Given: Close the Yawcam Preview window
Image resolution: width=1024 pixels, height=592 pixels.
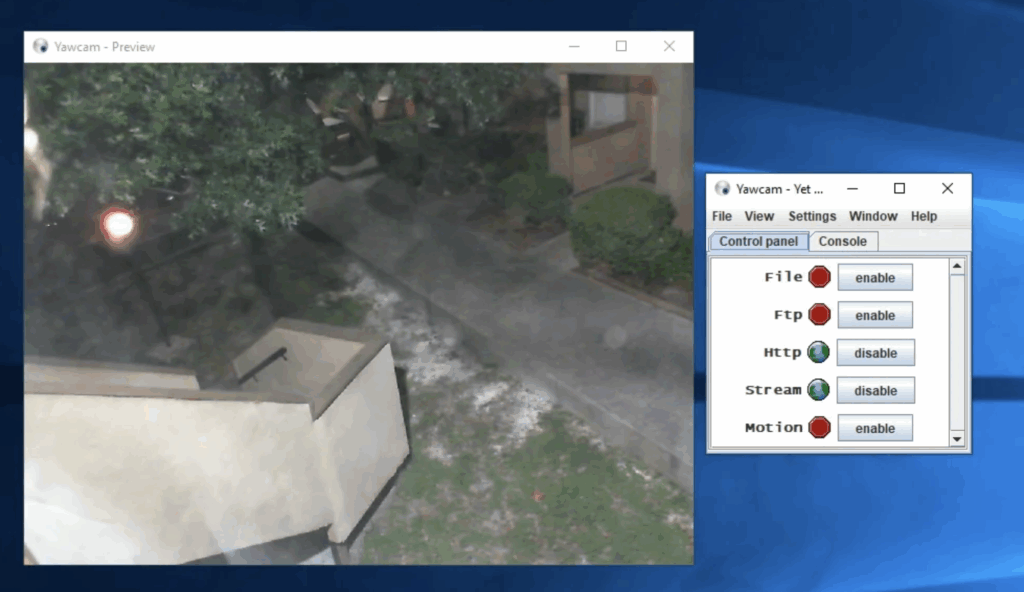Looking at the screenshot, I should pos(669,46).
